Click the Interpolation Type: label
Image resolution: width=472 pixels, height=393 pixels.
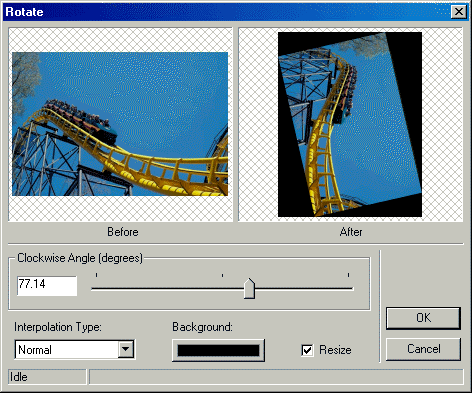(58, 327)
